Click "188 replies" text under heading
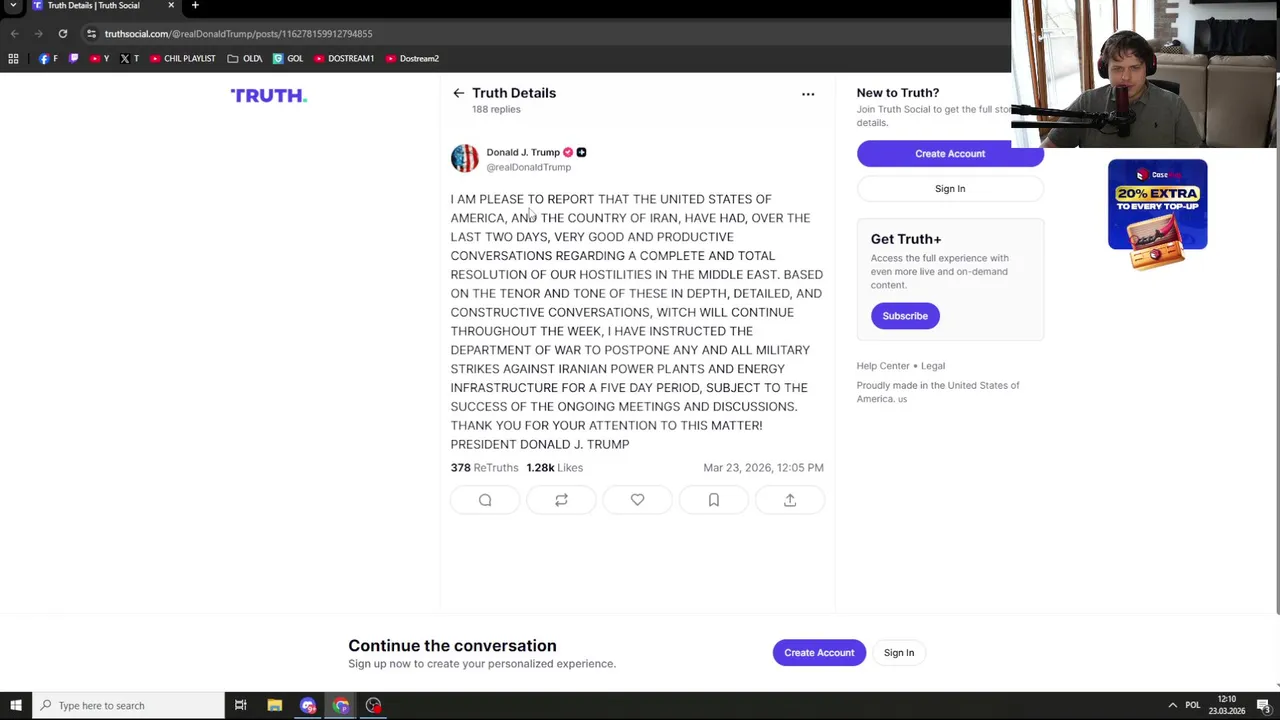 pyautogui.click(x=496, y=109)
